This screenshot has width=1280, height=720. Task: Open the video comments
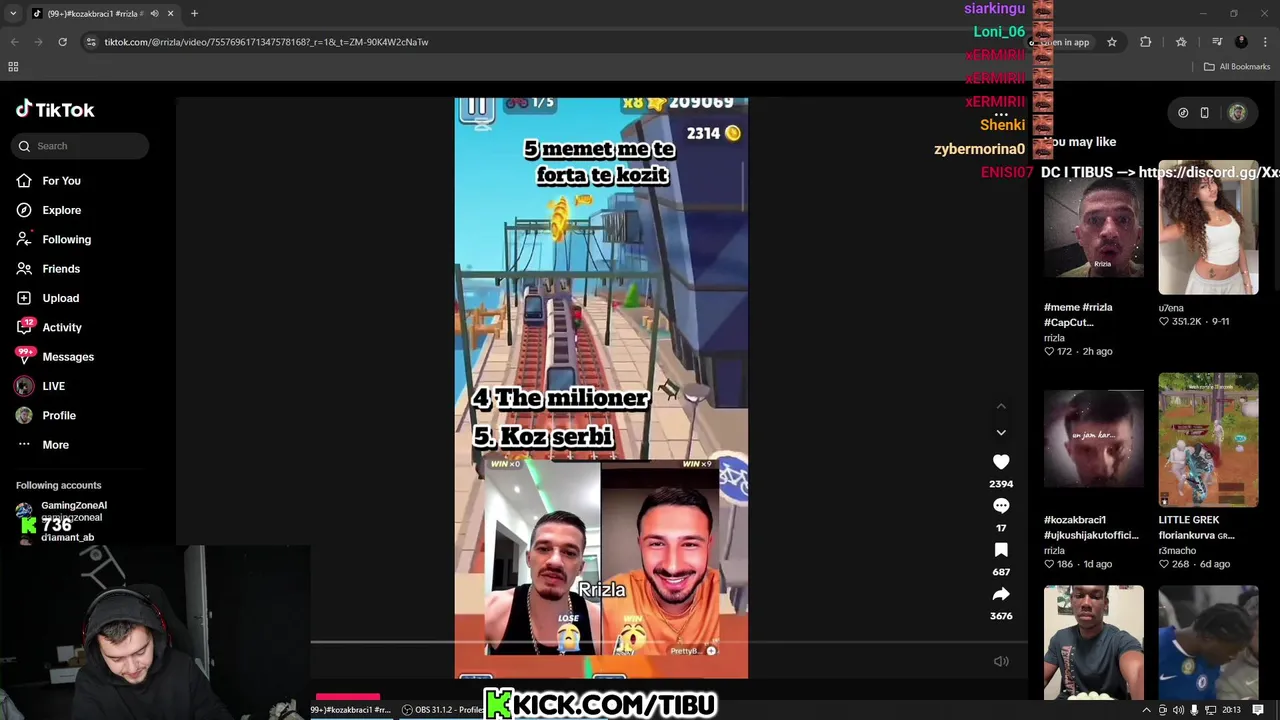1001,506
